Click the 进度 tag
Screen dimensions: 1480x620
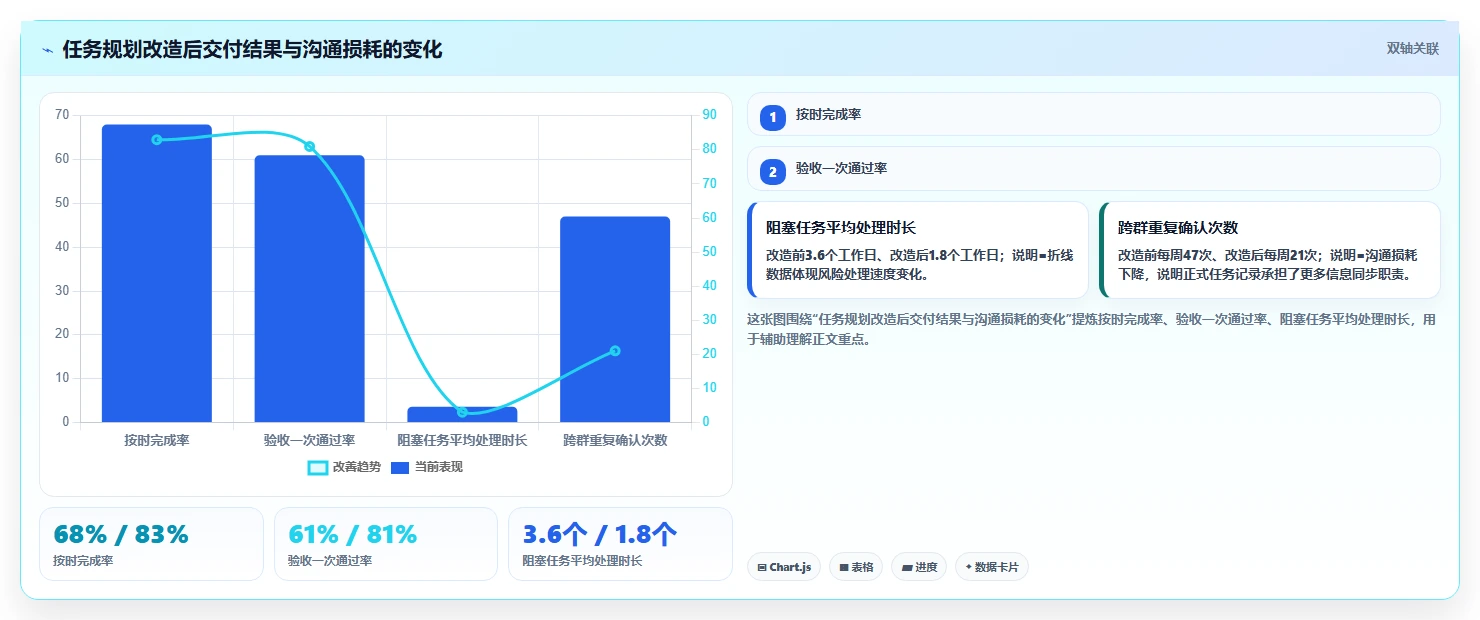(x=919, y=567)
